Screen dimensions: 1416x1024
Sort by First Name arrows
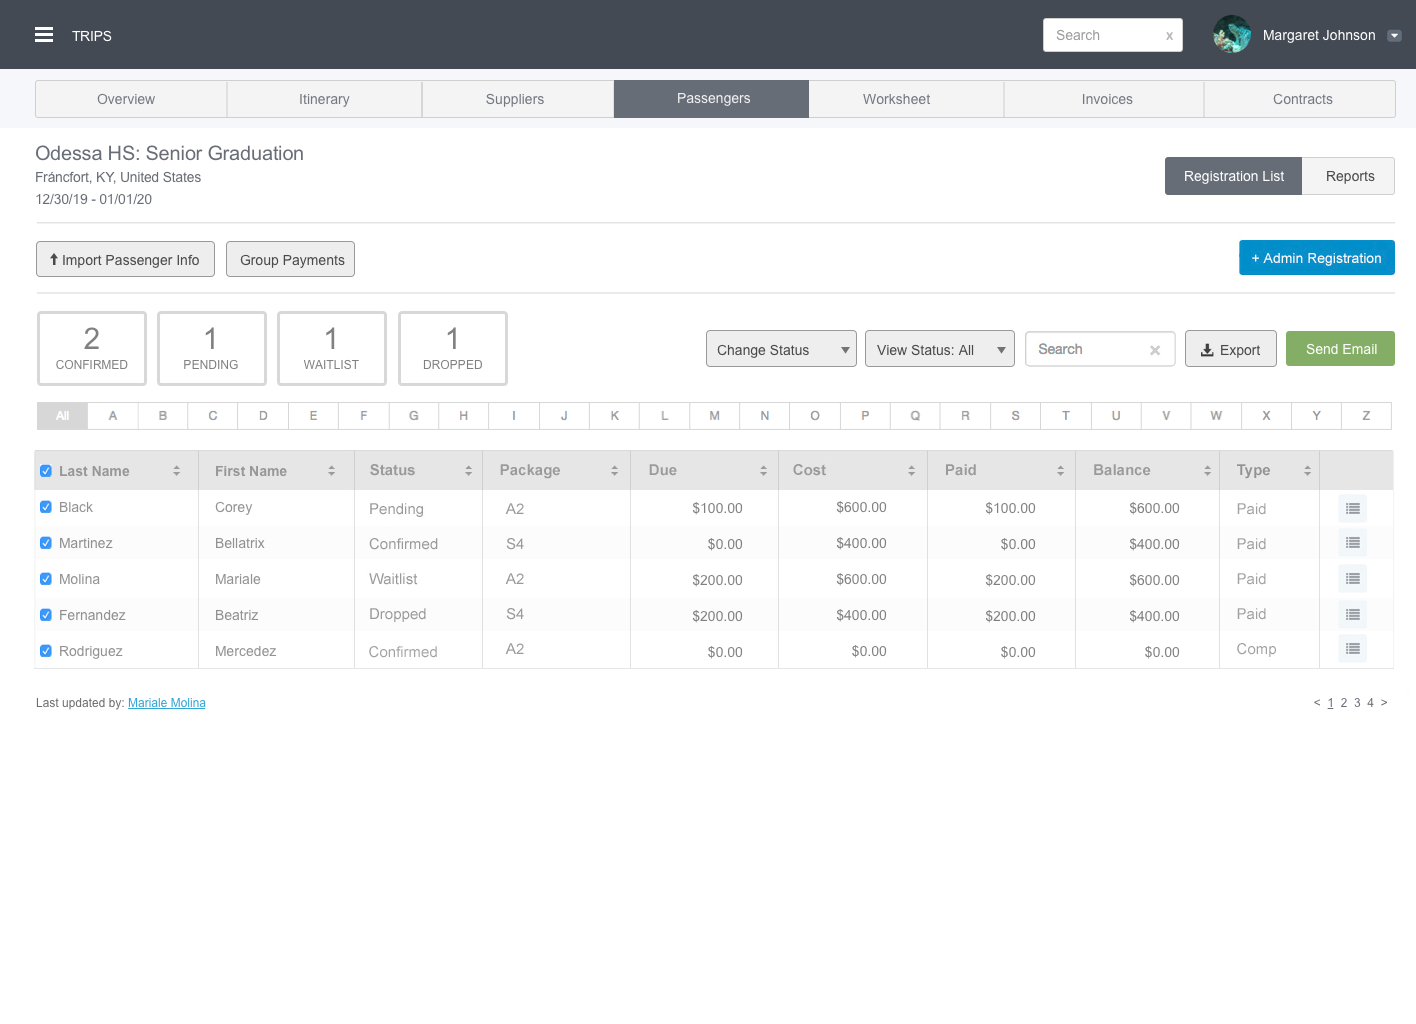pos(331,471)
